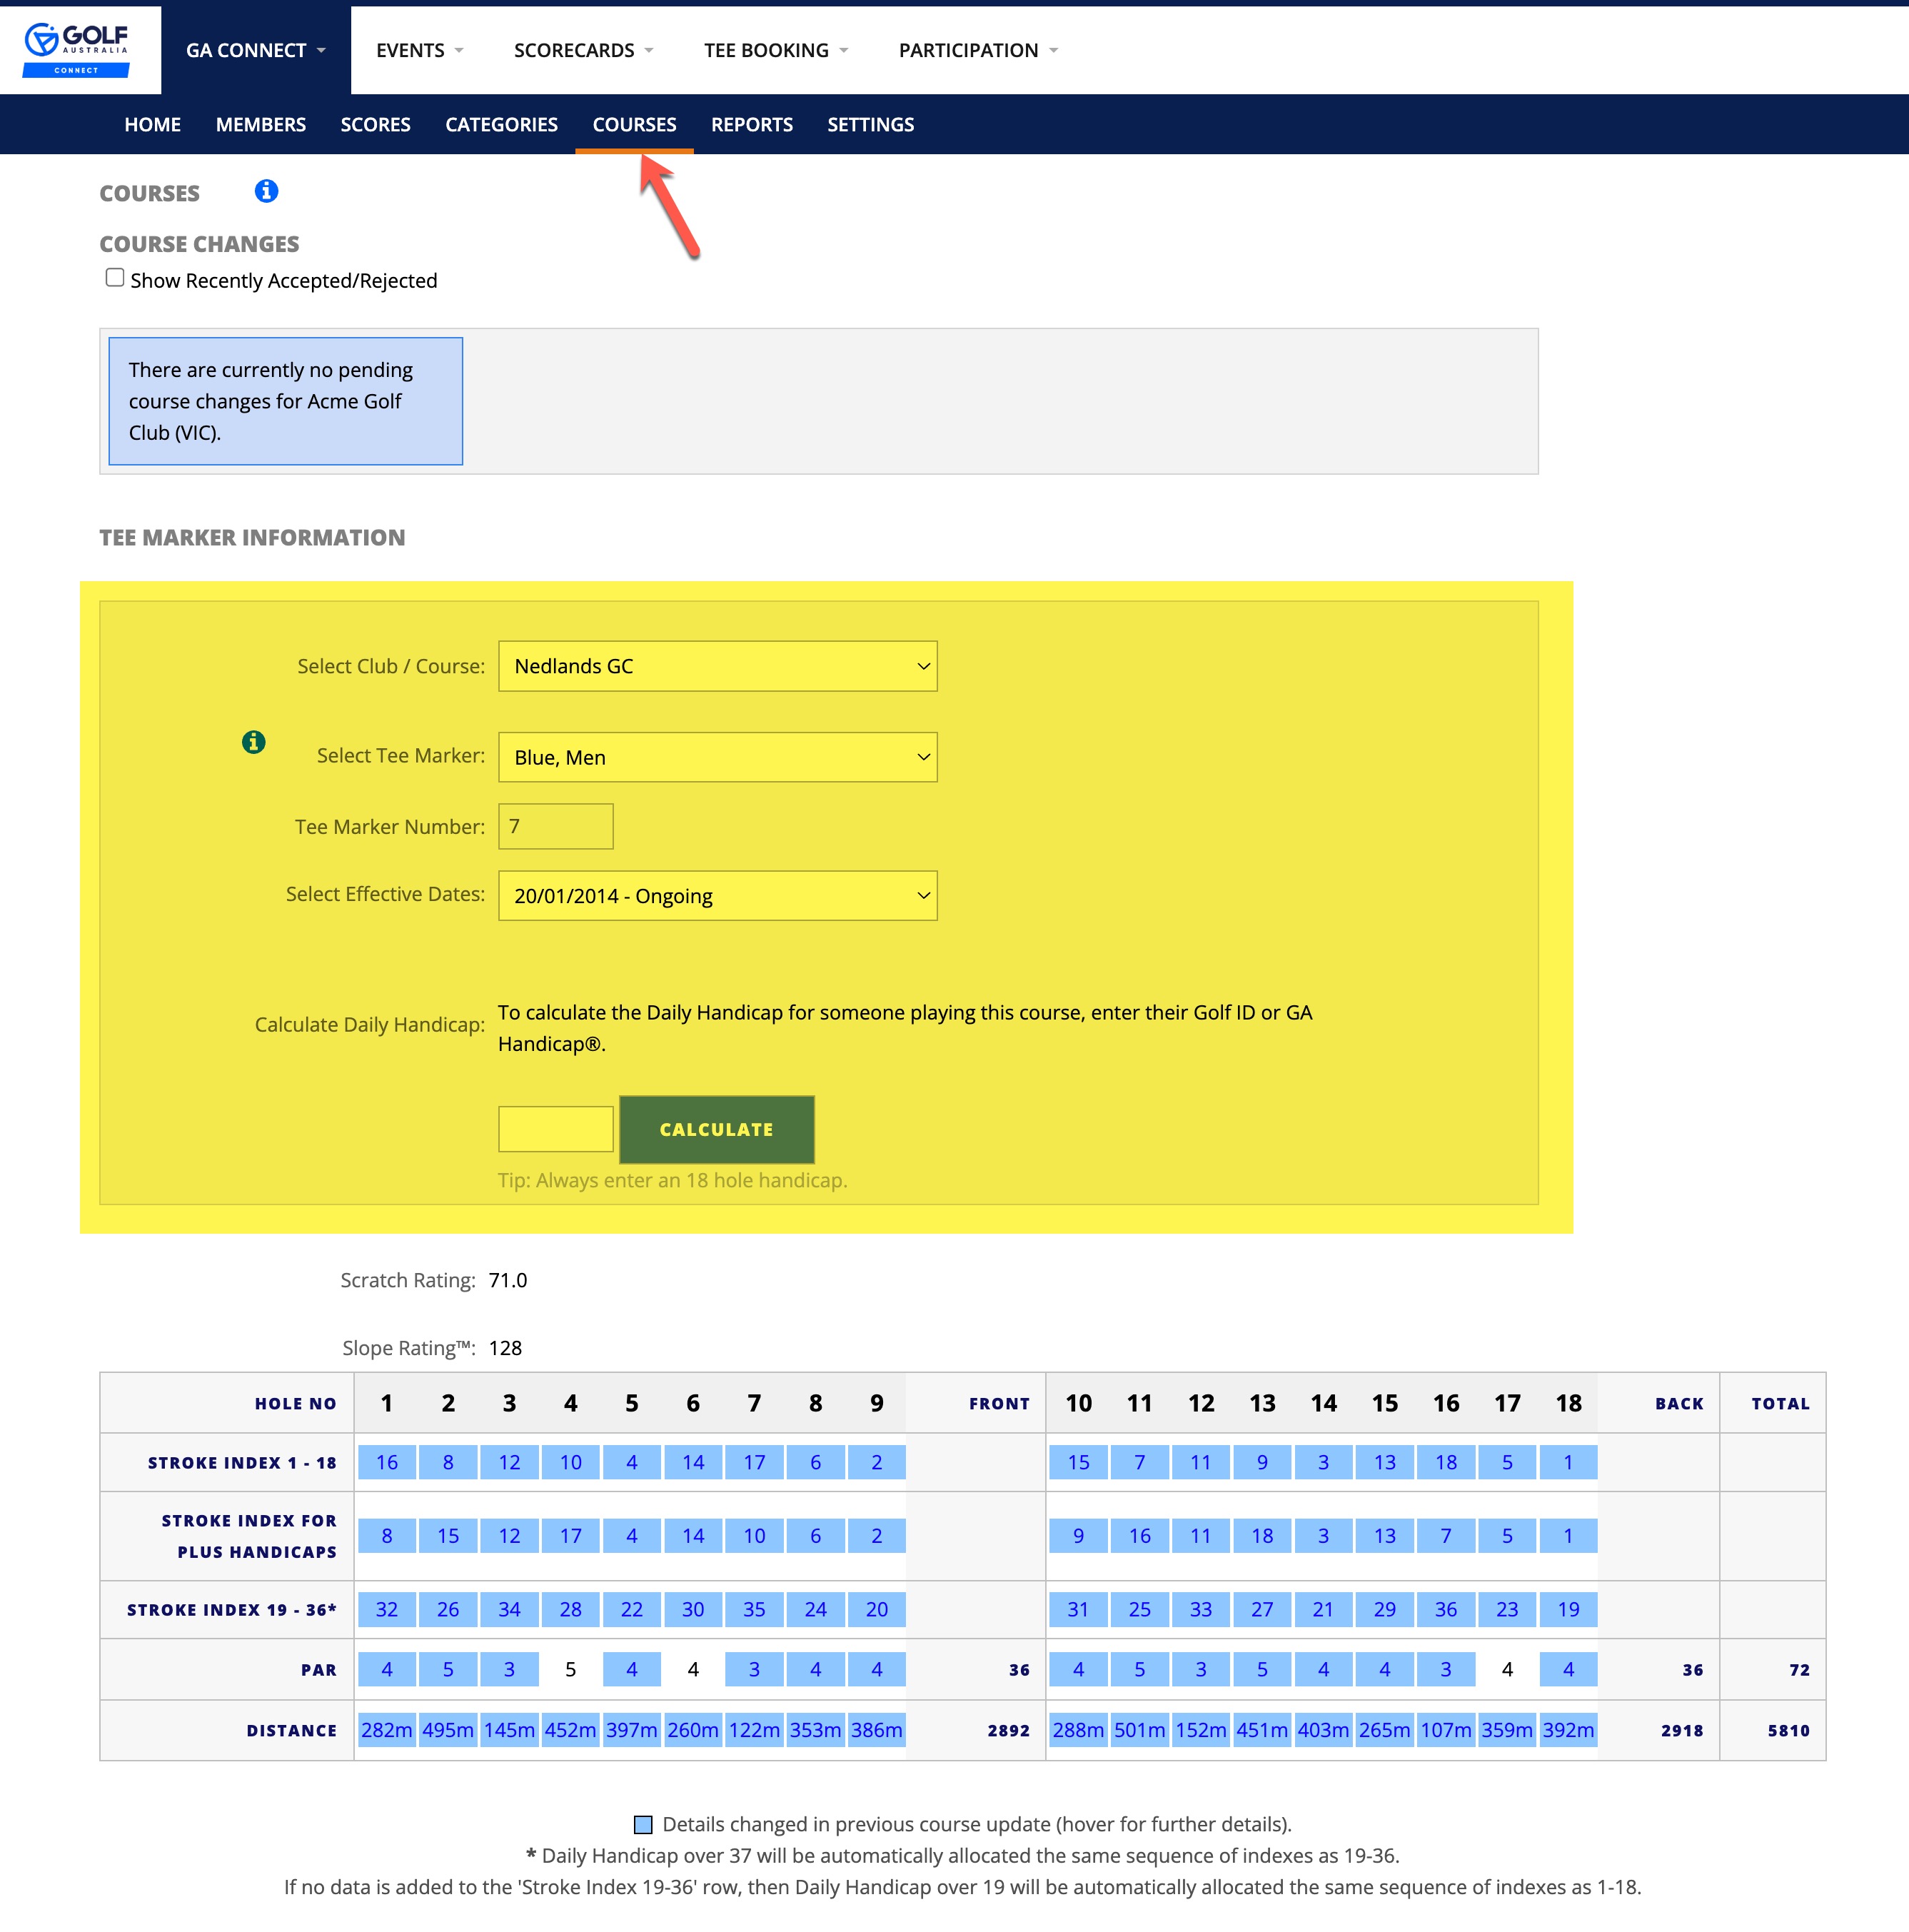Expand the Events menu
Viewport: 1909px width, 1932px height.
pos(420,50)
